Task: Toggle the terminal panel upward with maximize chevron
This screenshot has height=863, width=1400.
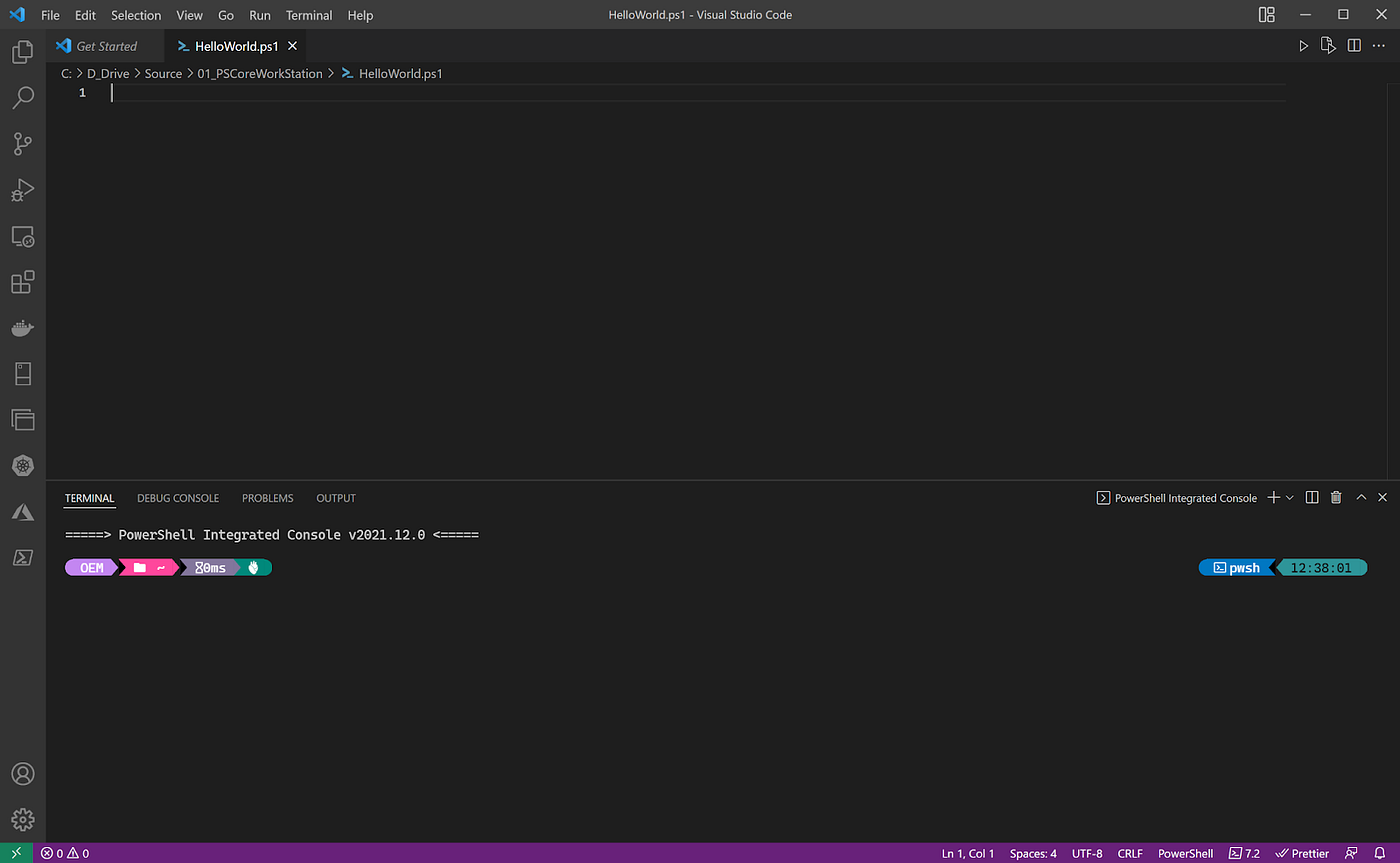Action: click(1361, 497)
